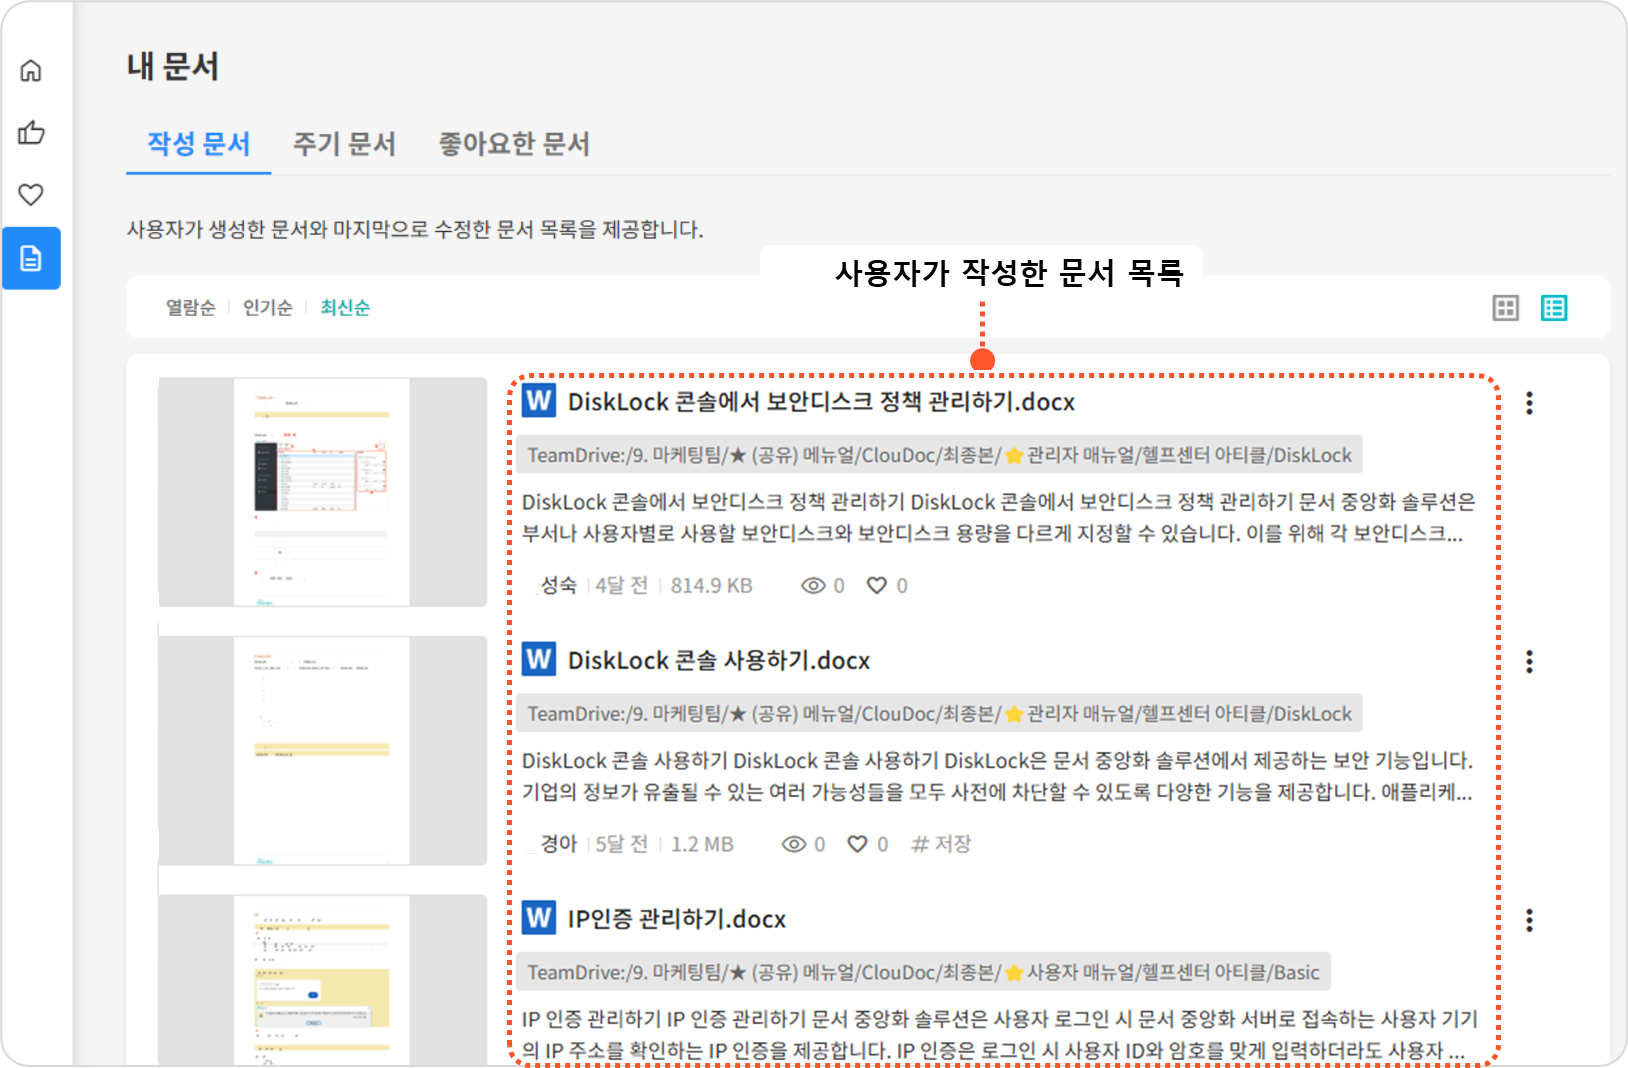Switch to the 주기 문서 tab
Image resolution: width=1628 pixels, height=1068 pixels.
344,144
